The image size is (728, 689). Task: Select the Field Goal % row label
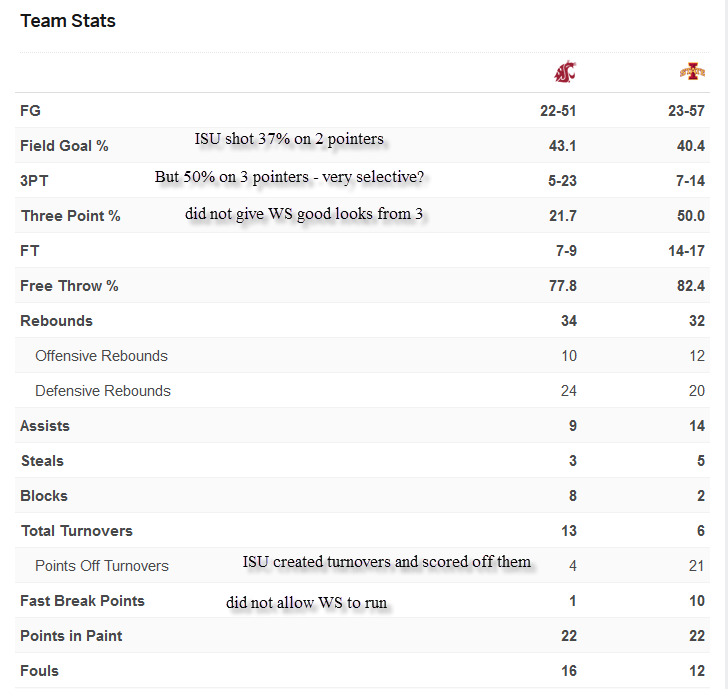coord(64,146)
